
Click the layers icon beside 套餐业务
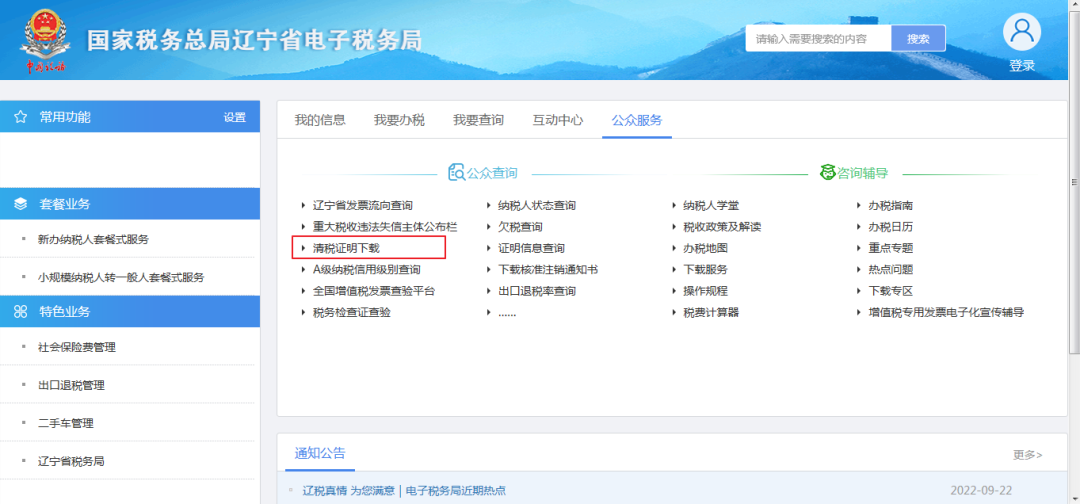21,204
